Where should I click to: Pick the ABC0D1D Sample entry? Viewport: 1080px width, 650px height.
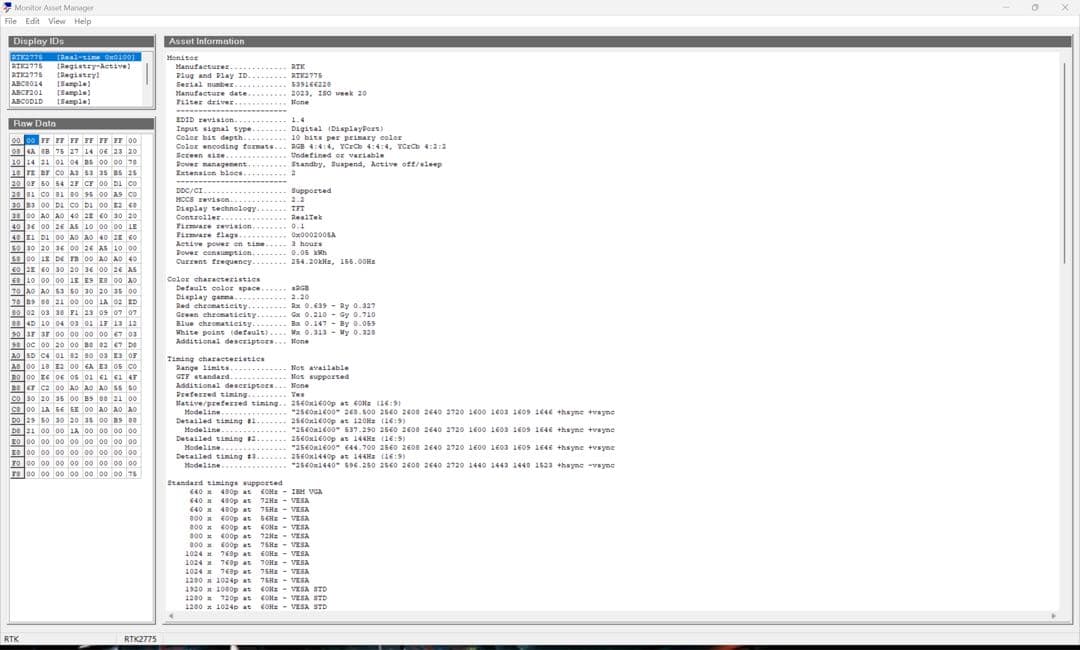coord(50,101)
